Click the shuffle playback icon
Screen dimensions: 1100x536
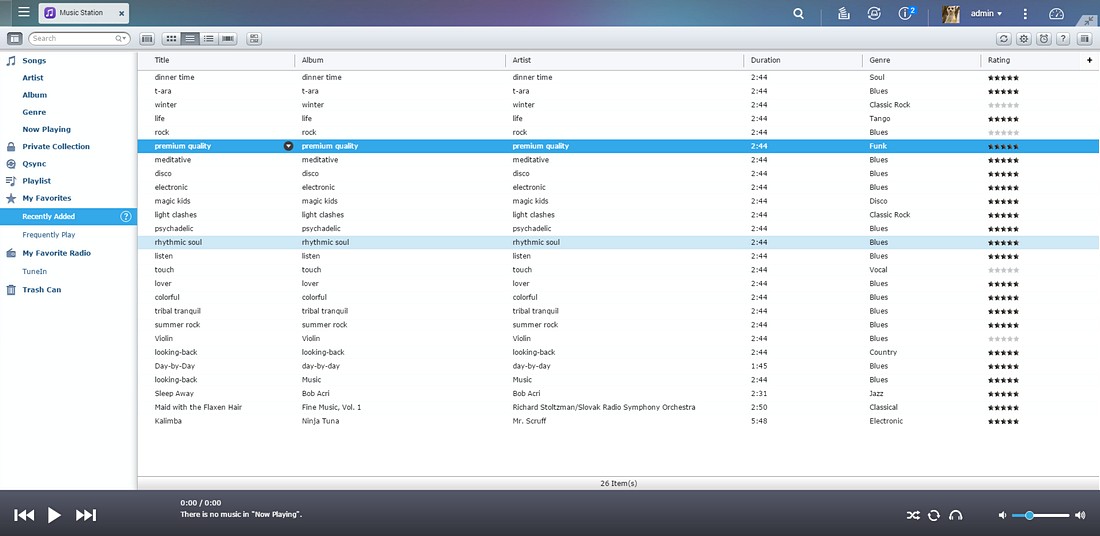pos(913,516)
